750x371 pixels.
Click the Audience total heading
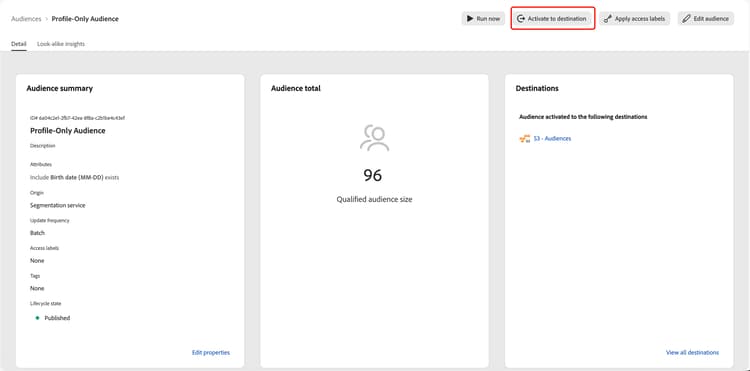click(296, 88)
